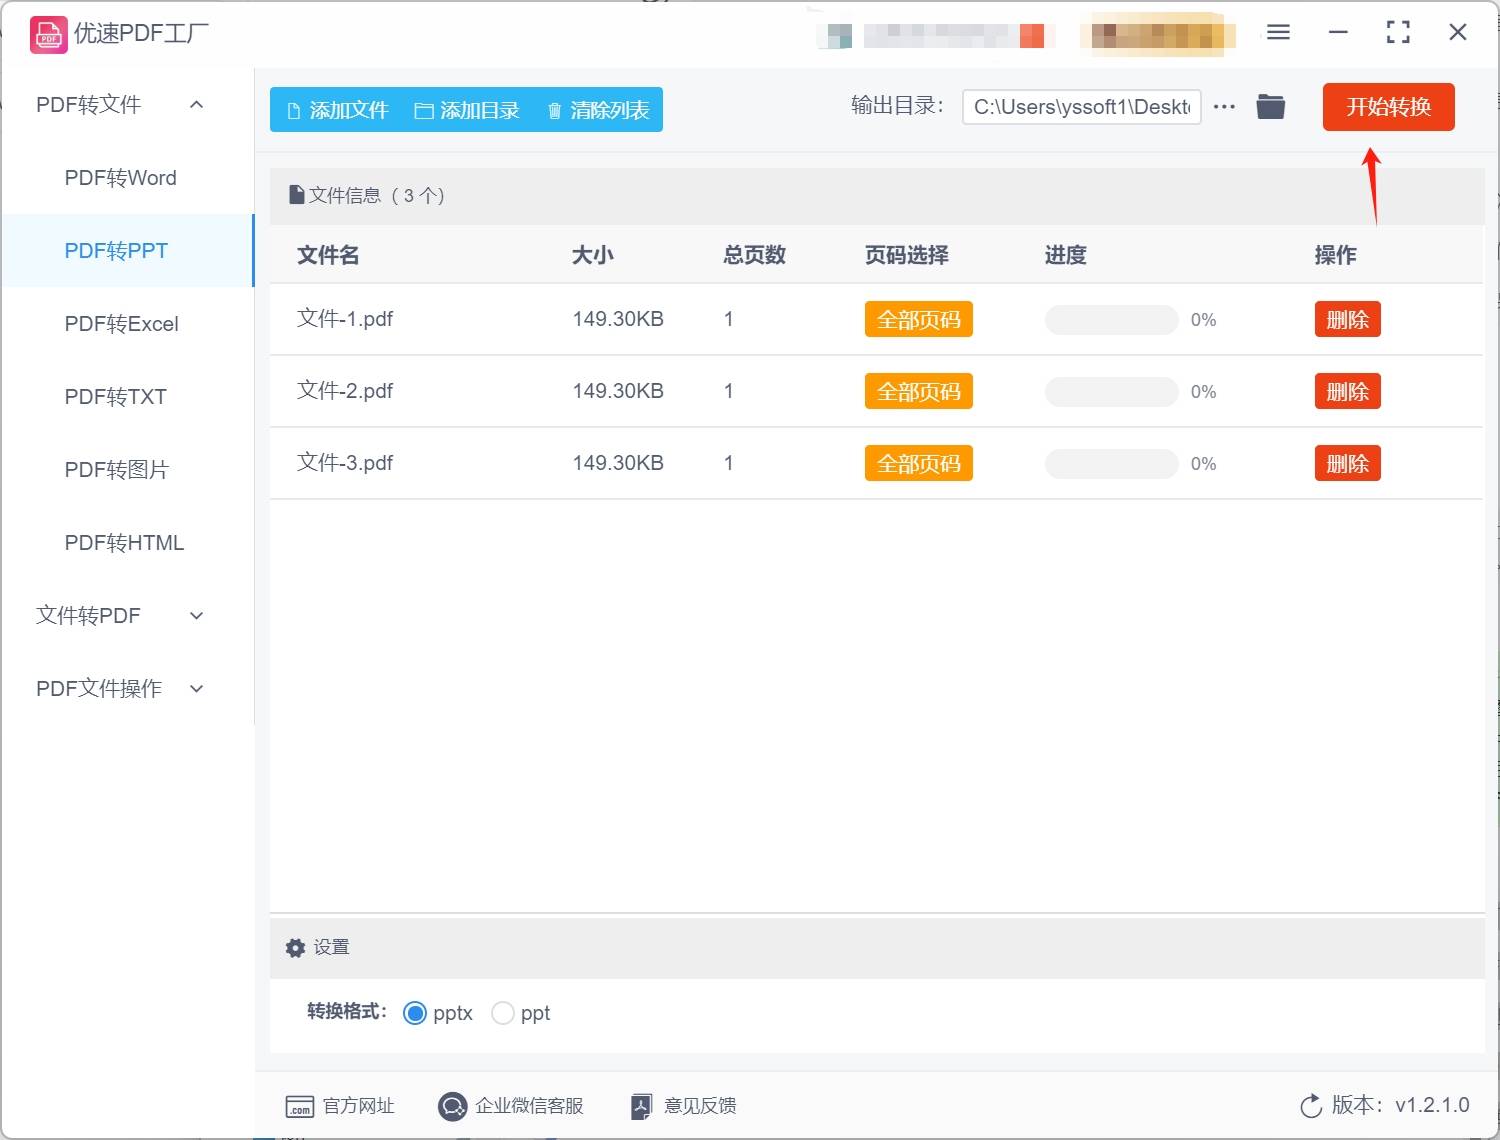Click the 版本: v1.2.1.0 text

(1400, 1105)
